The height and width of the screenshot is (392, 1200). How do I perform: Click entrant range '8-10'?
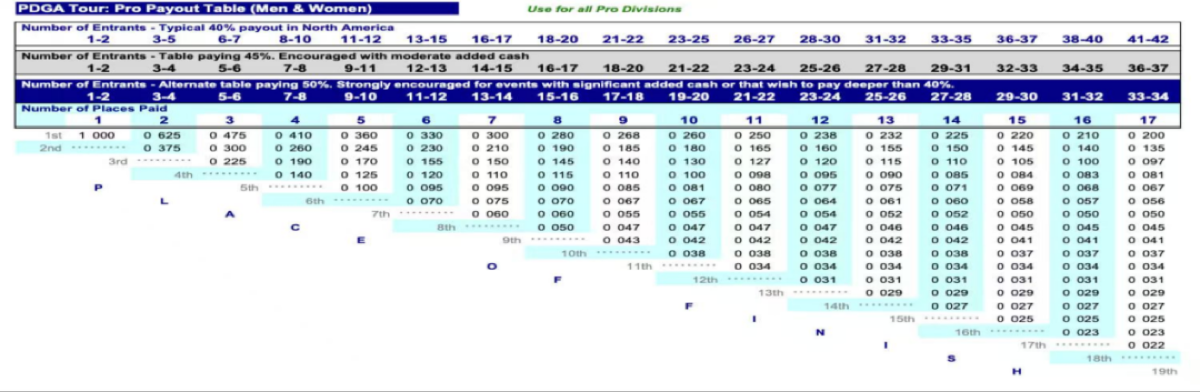(x=294, y=38)
